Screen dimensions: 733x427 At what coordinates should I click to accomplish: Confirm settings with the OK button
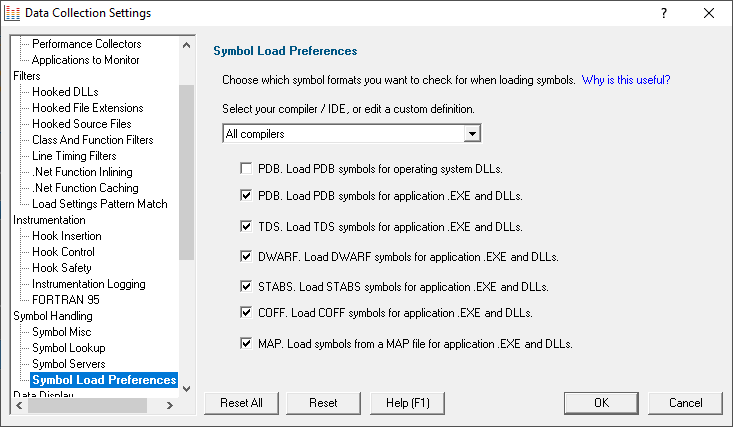click(601, 403)
